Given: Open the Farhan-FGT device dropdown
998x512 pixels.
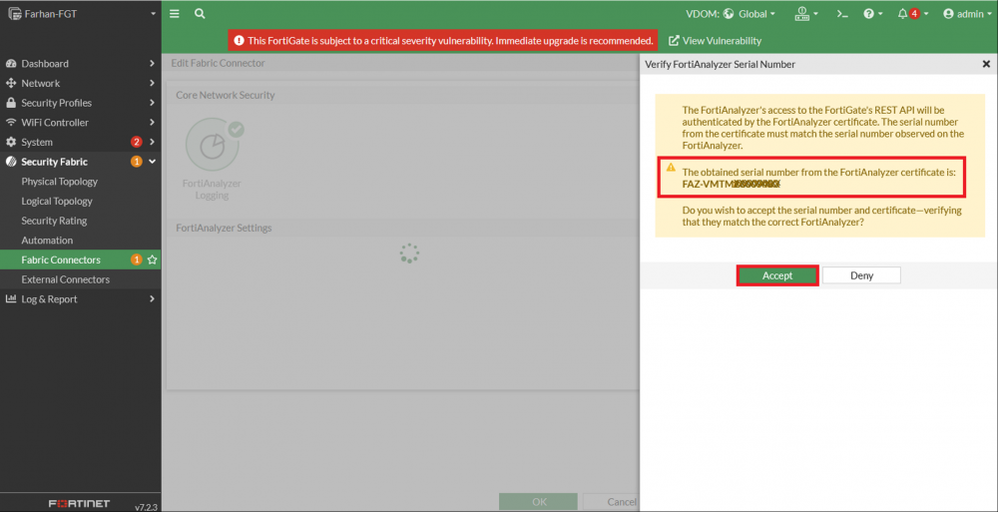Looking at the screenshot, I should 81,13.
